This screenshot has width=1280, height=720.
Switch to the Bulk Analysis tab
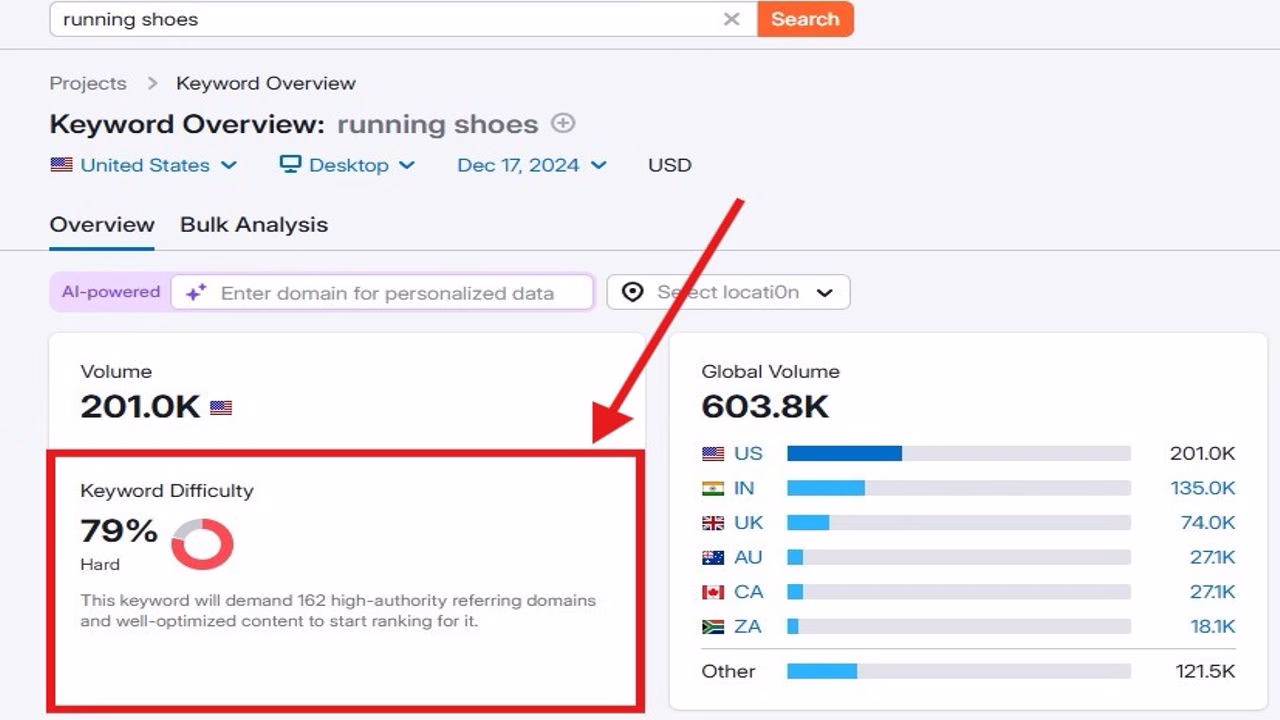coord(253,224)
